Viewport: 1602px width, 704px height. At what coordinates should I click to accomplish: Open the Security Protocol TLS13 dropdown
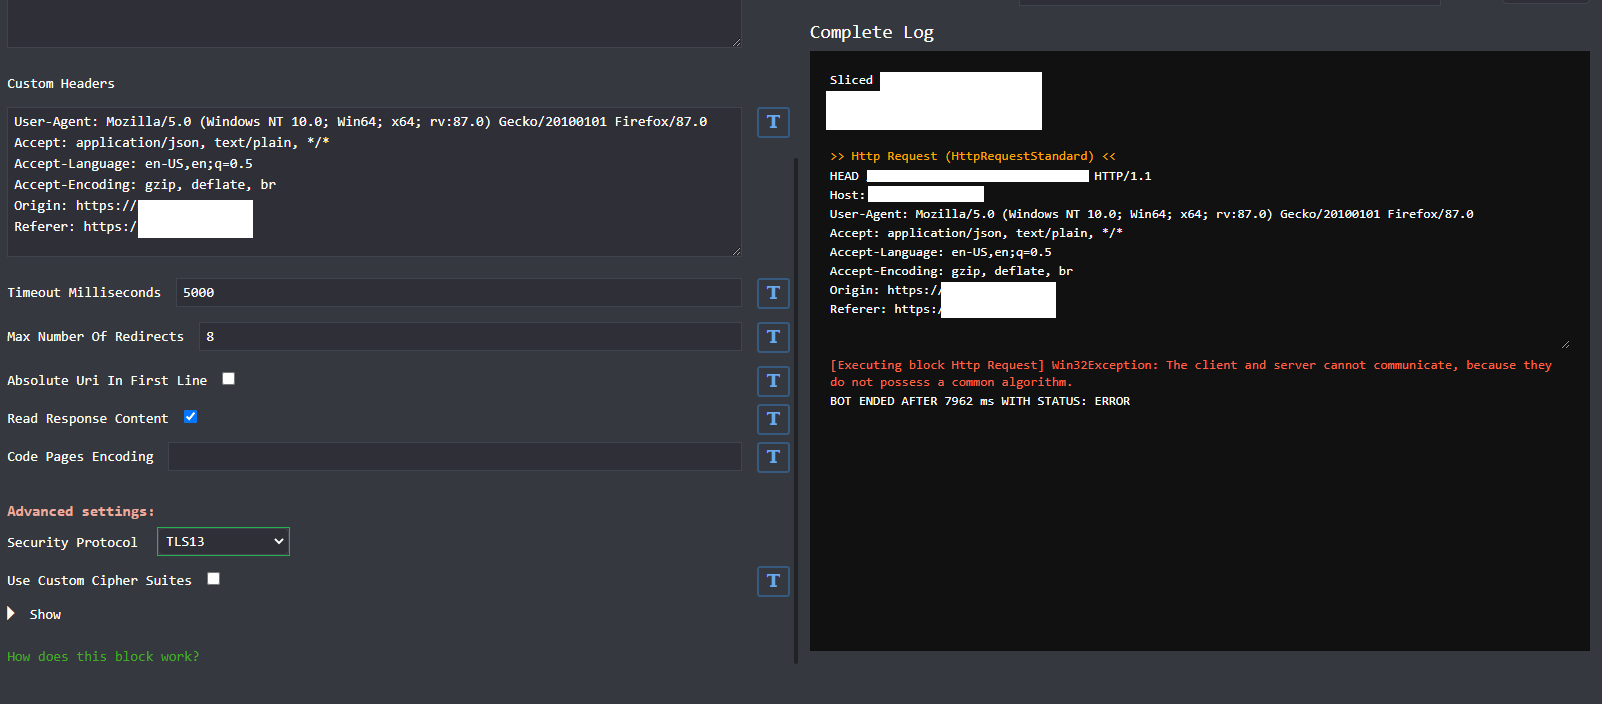223,541
